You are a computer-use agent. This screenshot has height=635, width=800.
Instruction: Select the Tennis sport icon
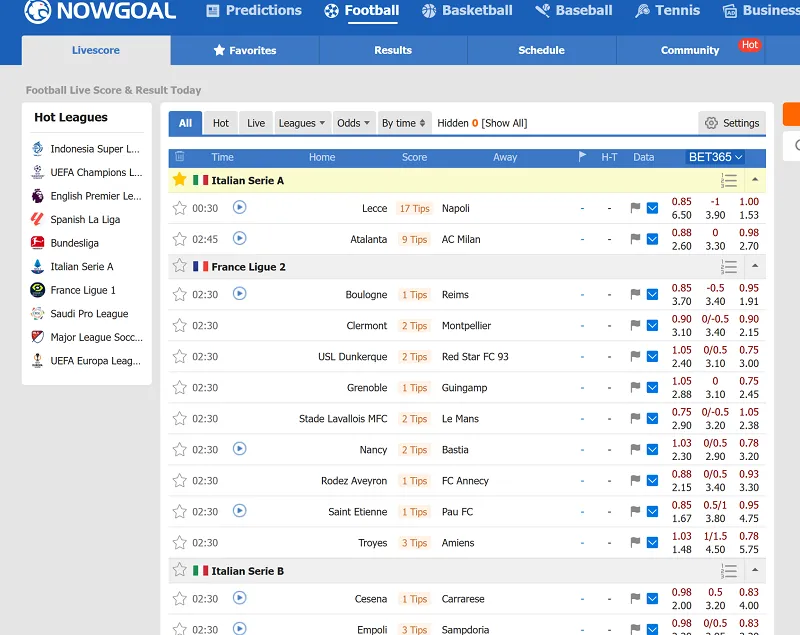point(641,11)
